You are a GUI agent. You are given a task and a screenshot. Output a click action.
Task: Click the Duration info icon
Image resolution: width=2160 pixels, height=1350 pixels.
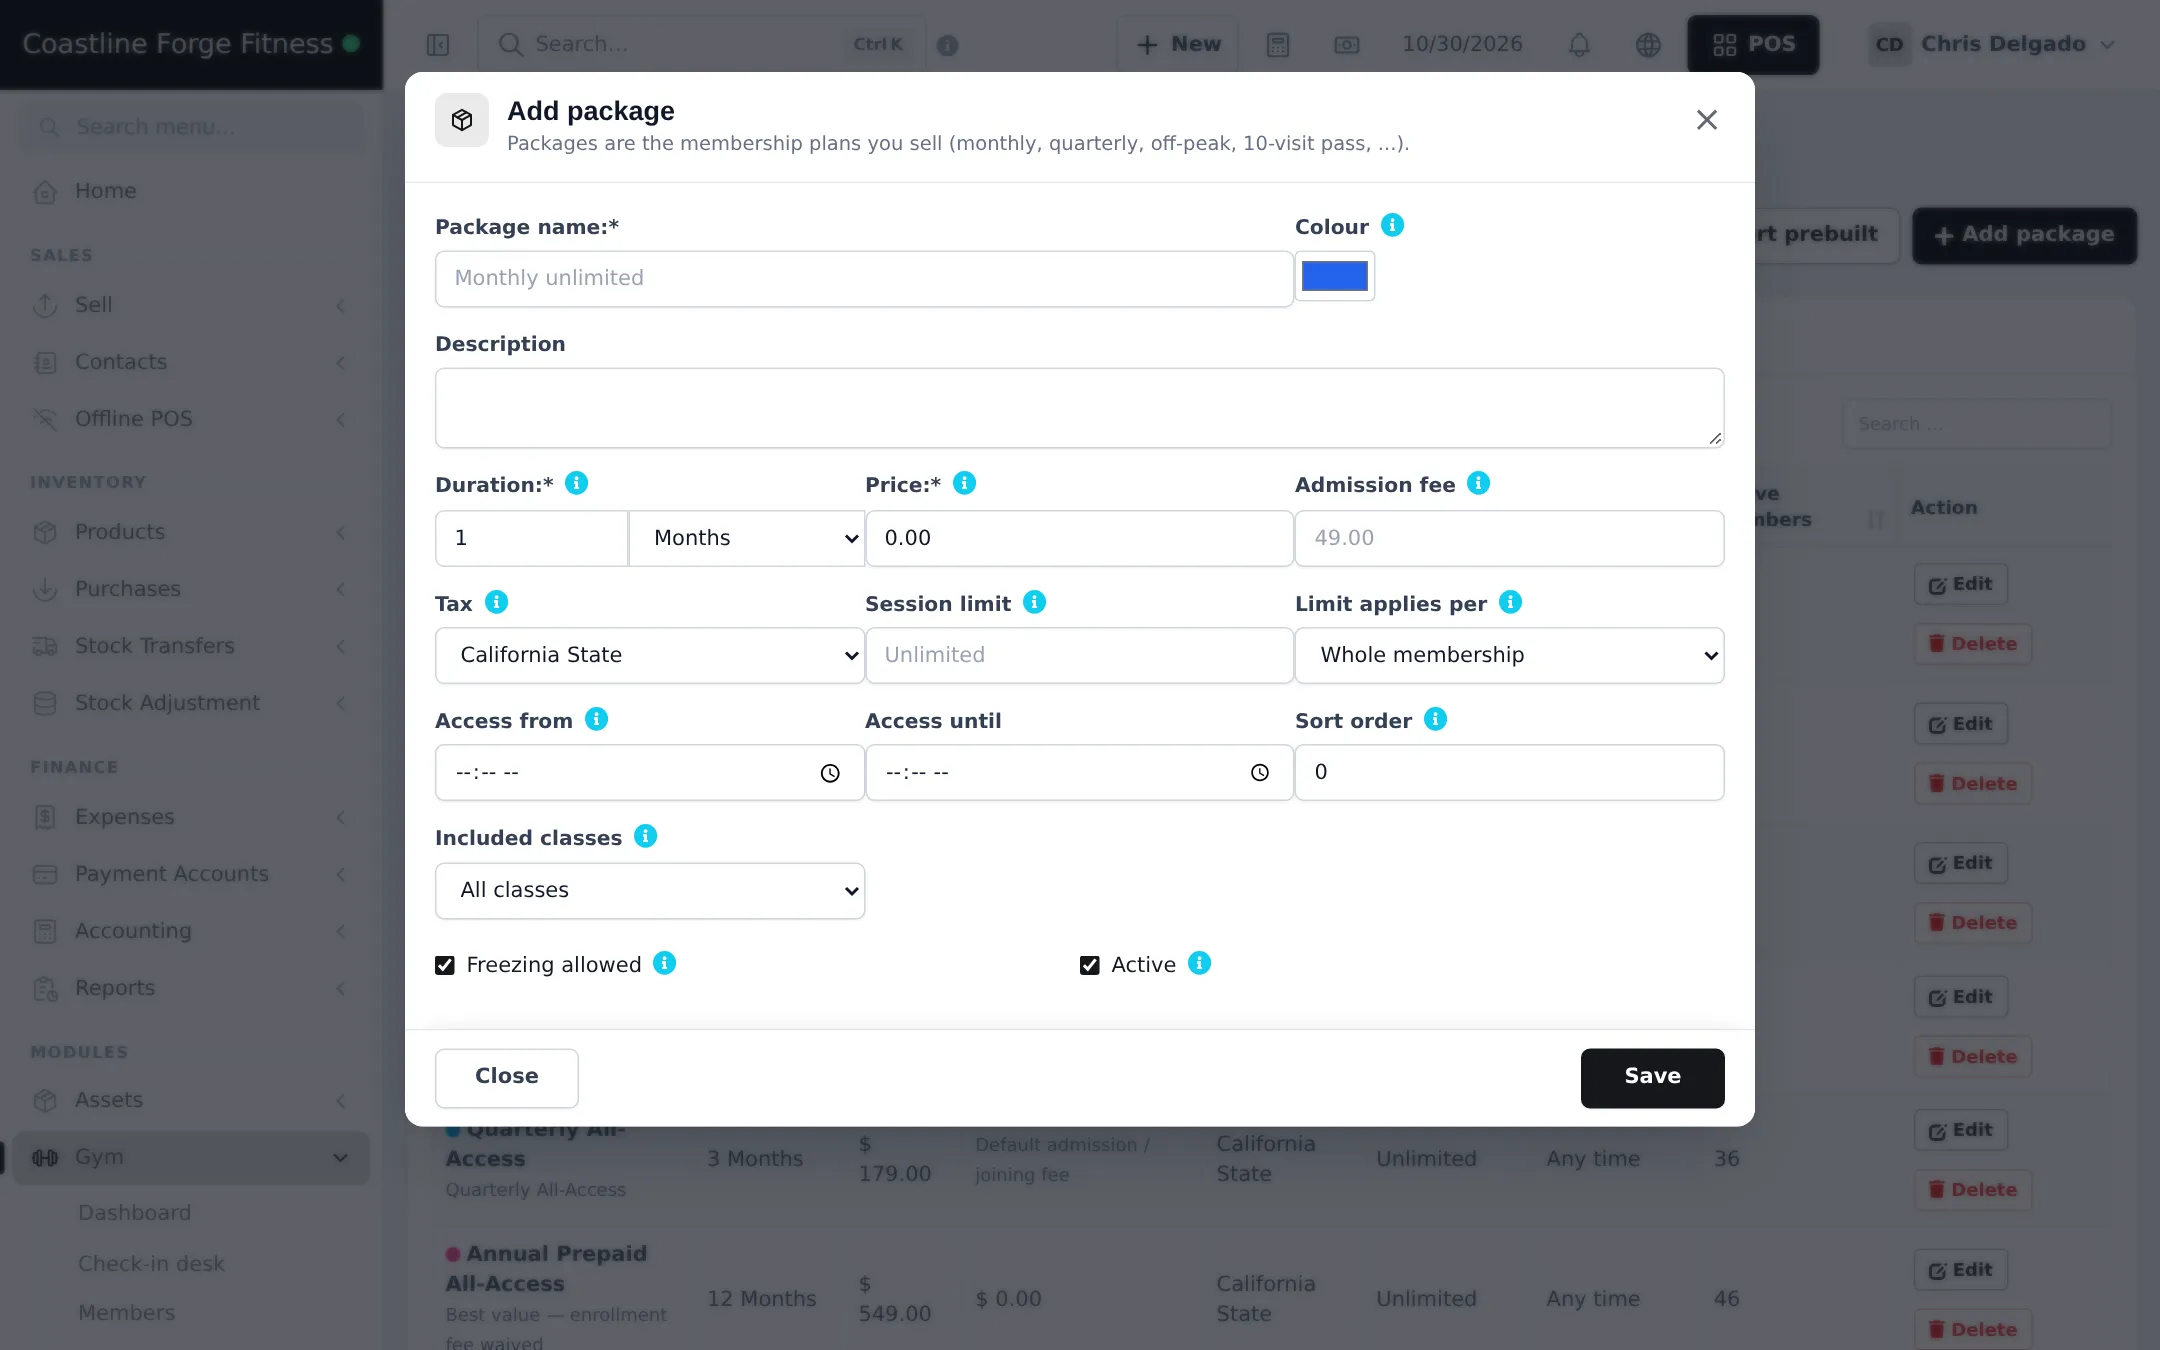pyautogui.click(x=576, y=483)
